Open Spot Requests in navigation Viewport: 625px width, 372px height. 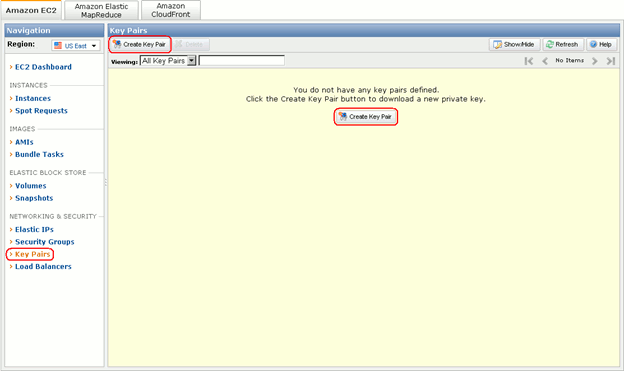pyautogui.click(x=41, y=111)
